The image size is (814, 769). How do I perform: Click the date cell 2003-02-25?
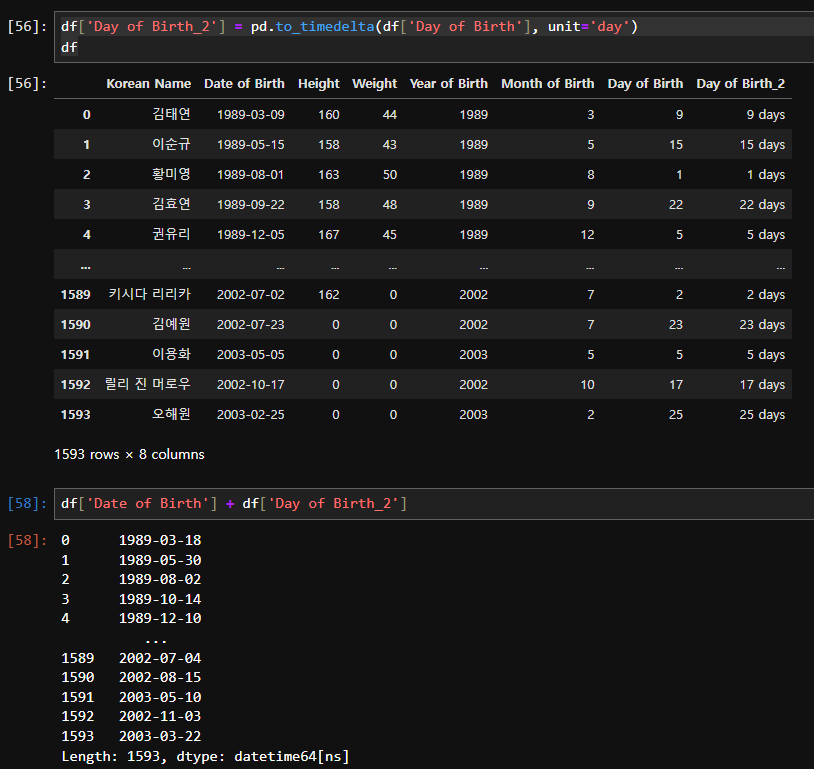pos(251,415)
